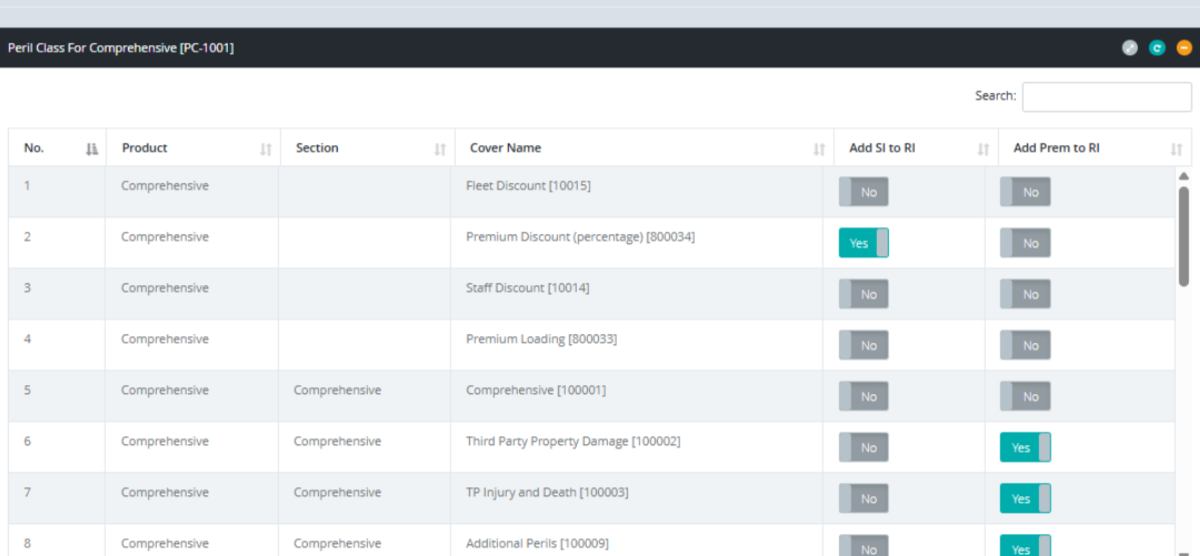Screen dimensions: 1200x556
Task: Switch off Add Prem for TP Injury and Death
Action: pyautogui.click(x=1025, y=499)
